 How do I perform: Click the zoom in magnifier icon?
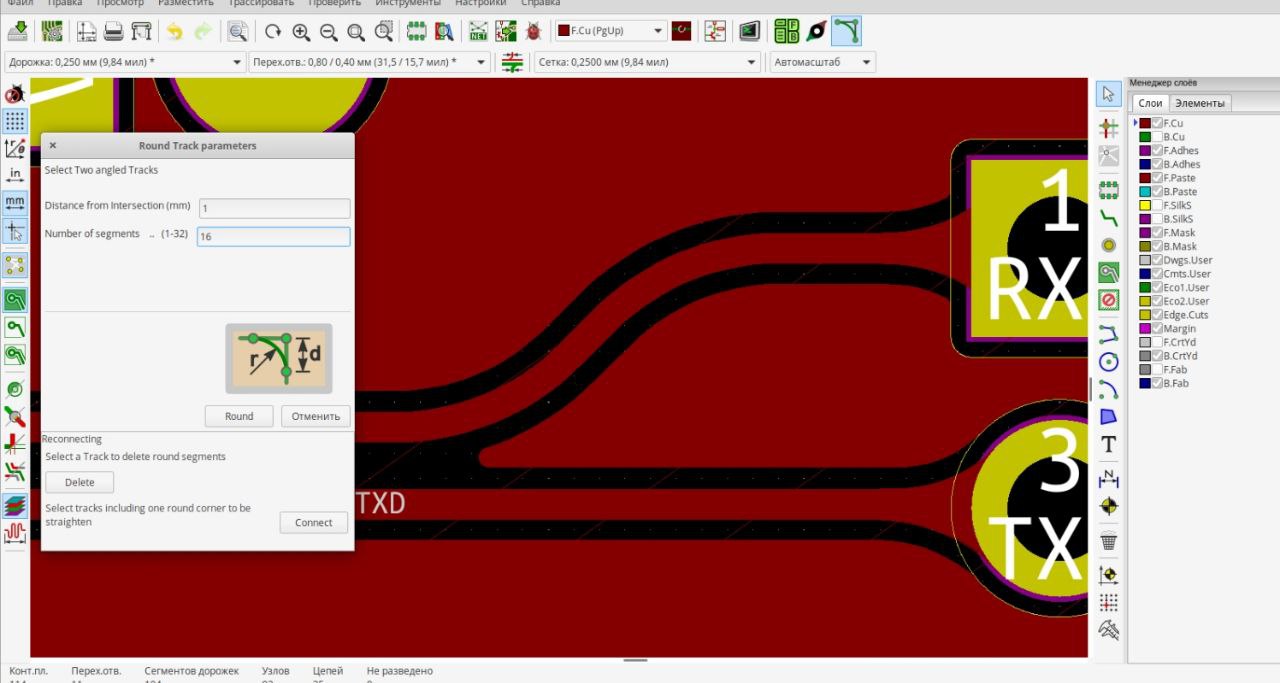[x=301, y=32]
